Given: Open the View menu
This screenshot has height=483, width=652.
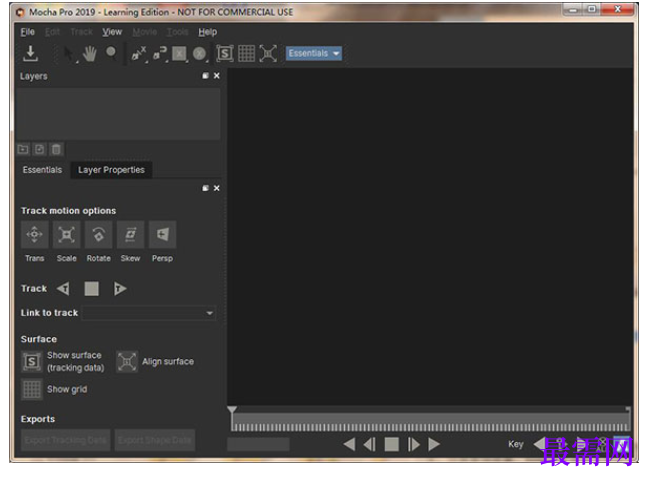Looking at the screenshot, I should click(112, 32).
